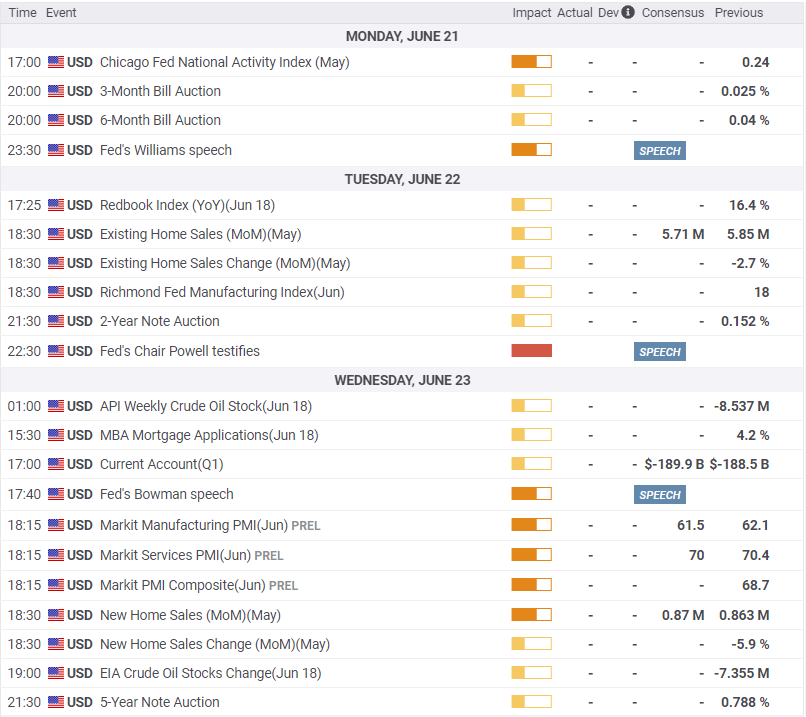Image resolution: width=806 pixels, height=717 pixels.
Task: Click the Previous column header
Action: pos(738,13)
